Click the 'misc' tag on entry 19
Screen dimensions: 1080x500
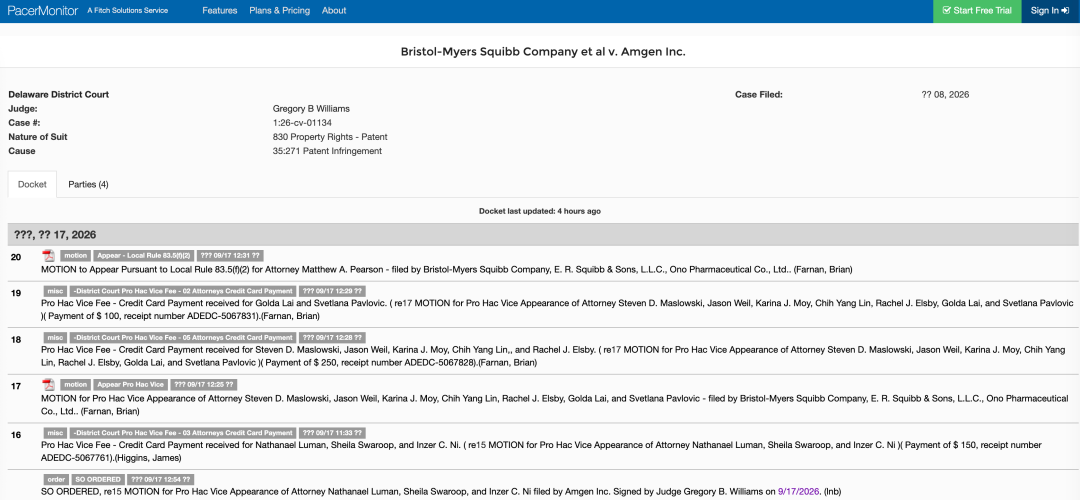pyautogui.click(x=55, y=291)
